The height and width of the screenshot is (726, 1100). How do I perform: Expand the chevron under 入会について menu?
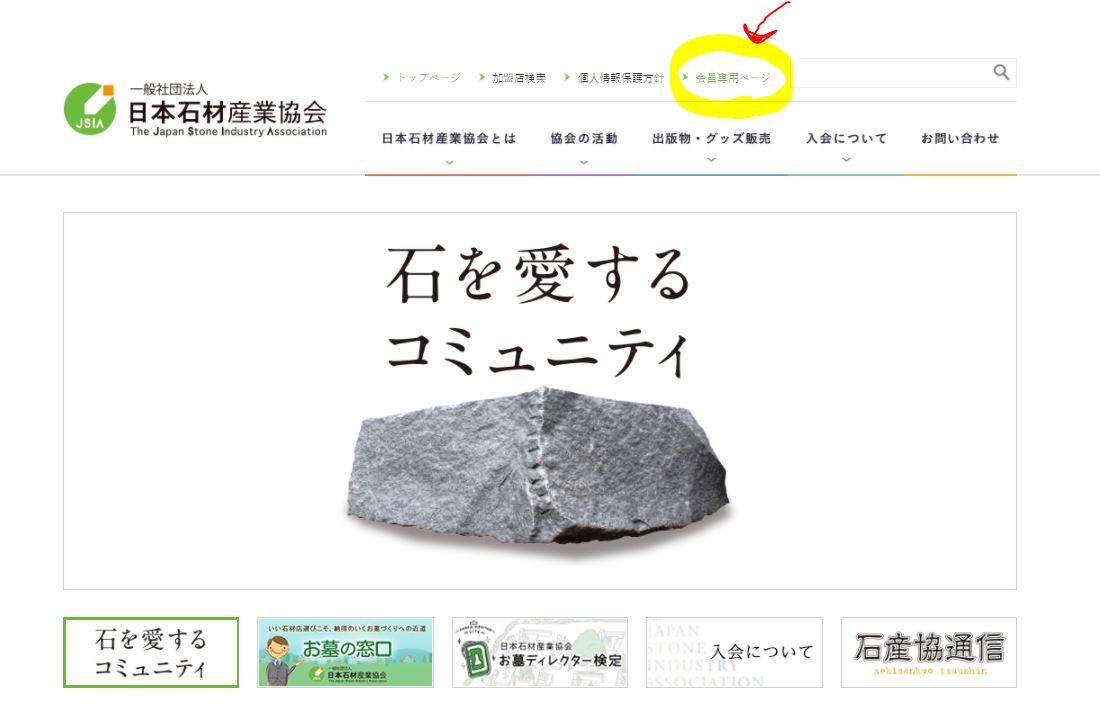(x=847, y=160)
